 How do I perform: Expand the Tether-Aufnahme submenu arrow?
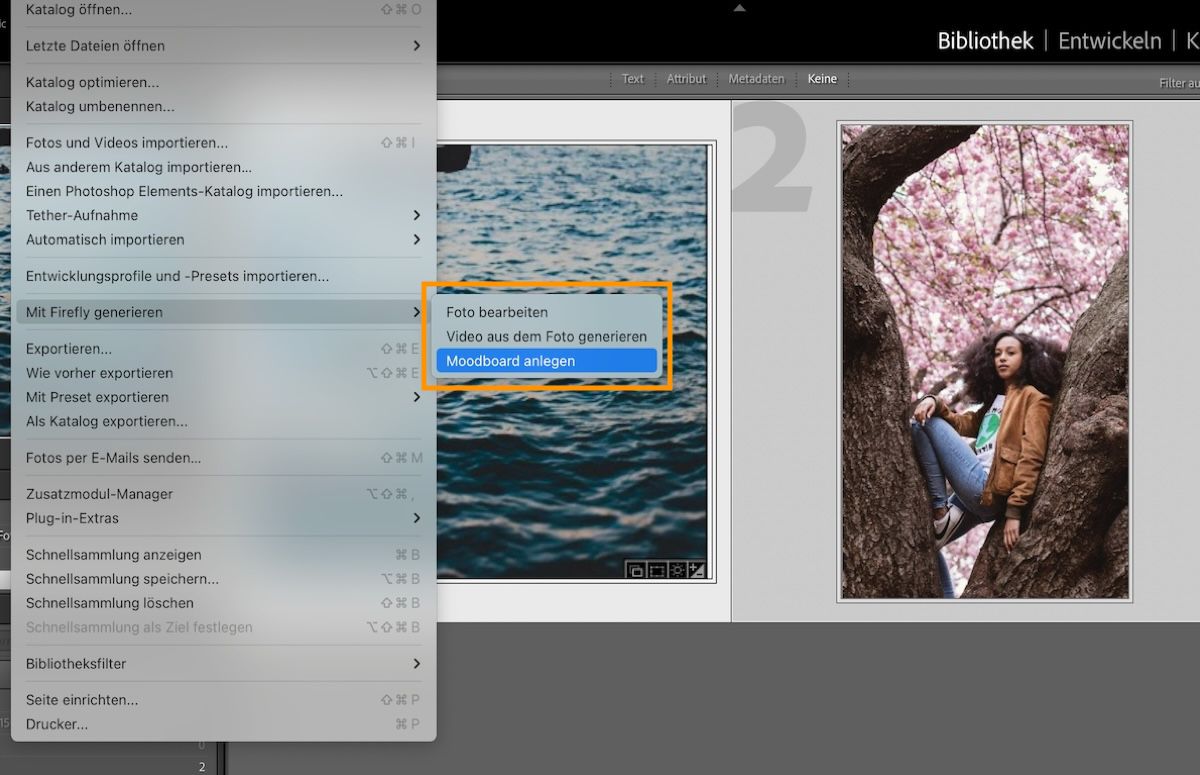(x=416, y=215)
